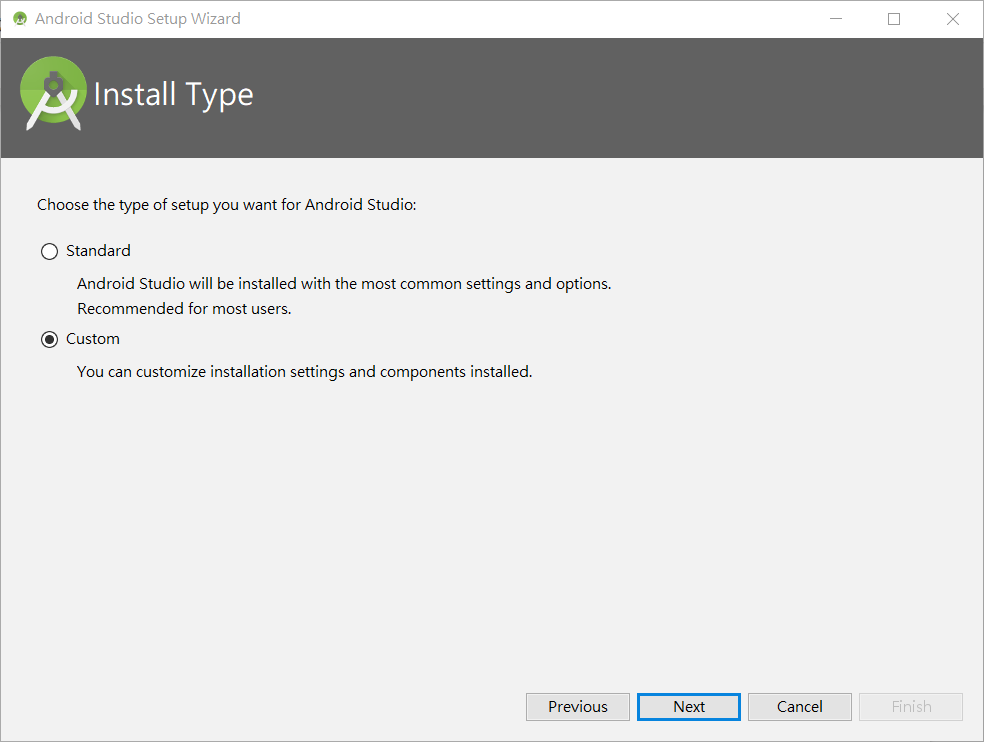Minimize the Setup Wizard window
Viewport: 984px width, 742px height.
point(836,19)
